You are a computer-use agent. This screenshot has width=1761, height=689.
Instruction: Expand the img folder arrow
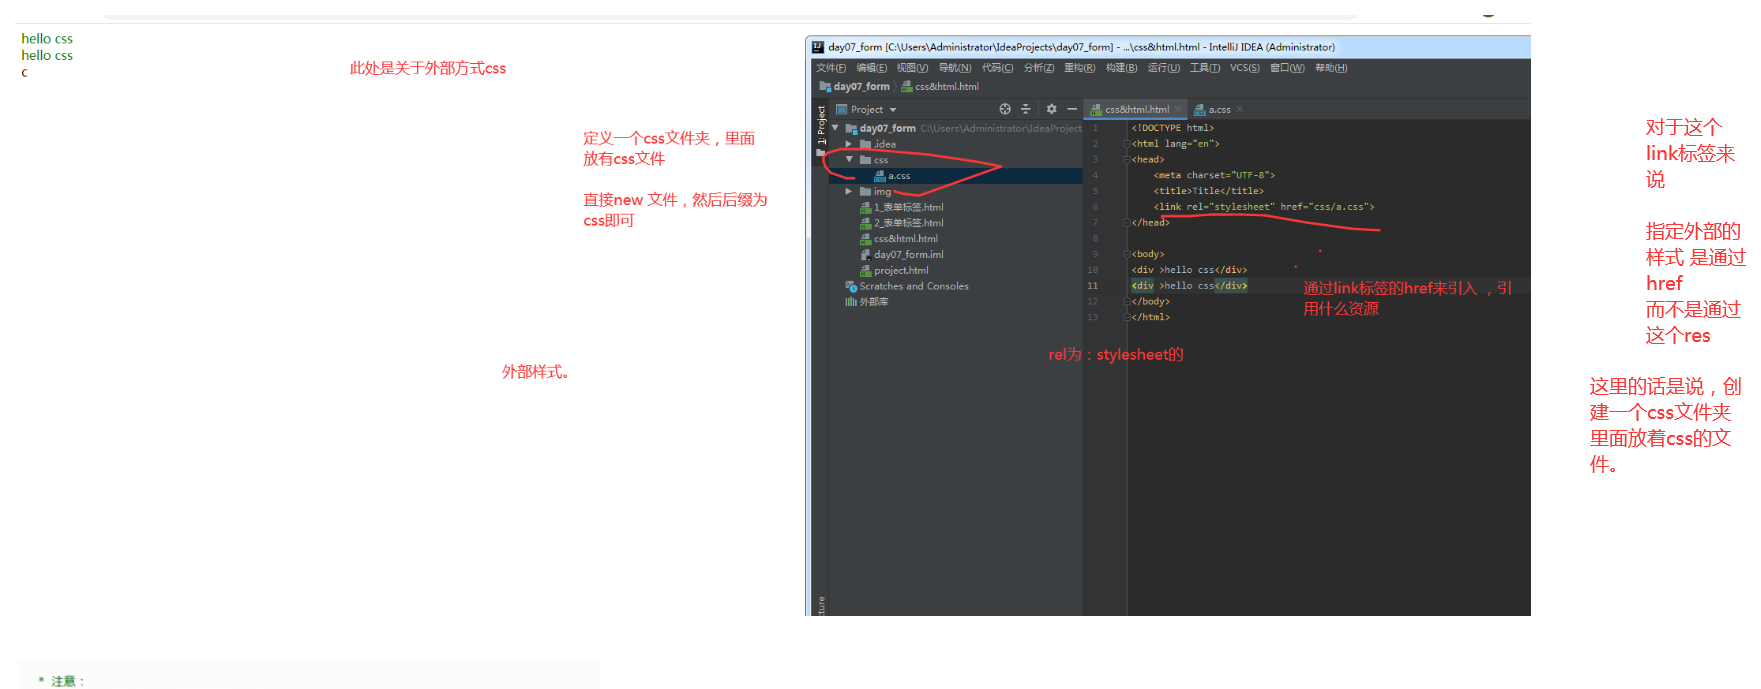pos(849,192)
